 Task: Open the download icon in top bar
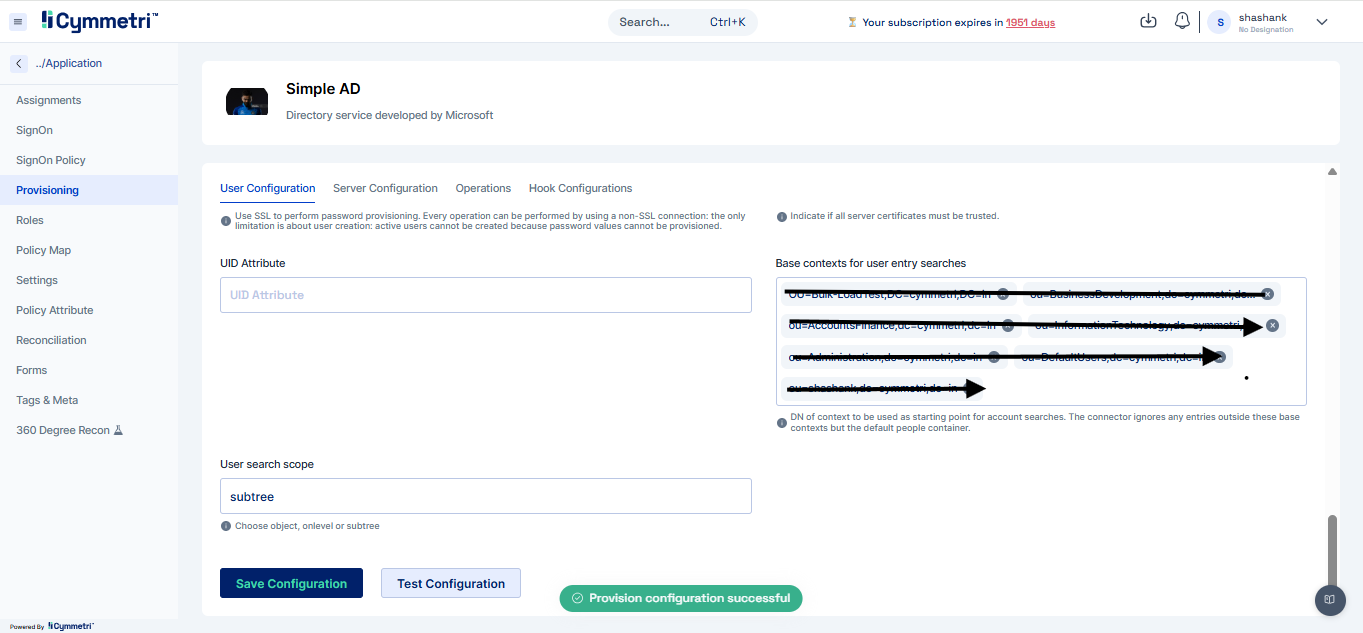1148,21
